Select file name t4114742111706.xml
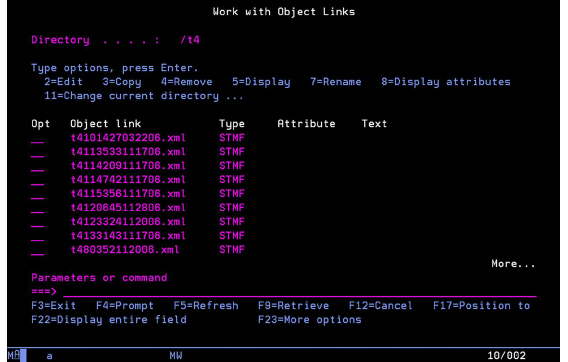Viewport: 568px width, 362px height. point(128,180)
